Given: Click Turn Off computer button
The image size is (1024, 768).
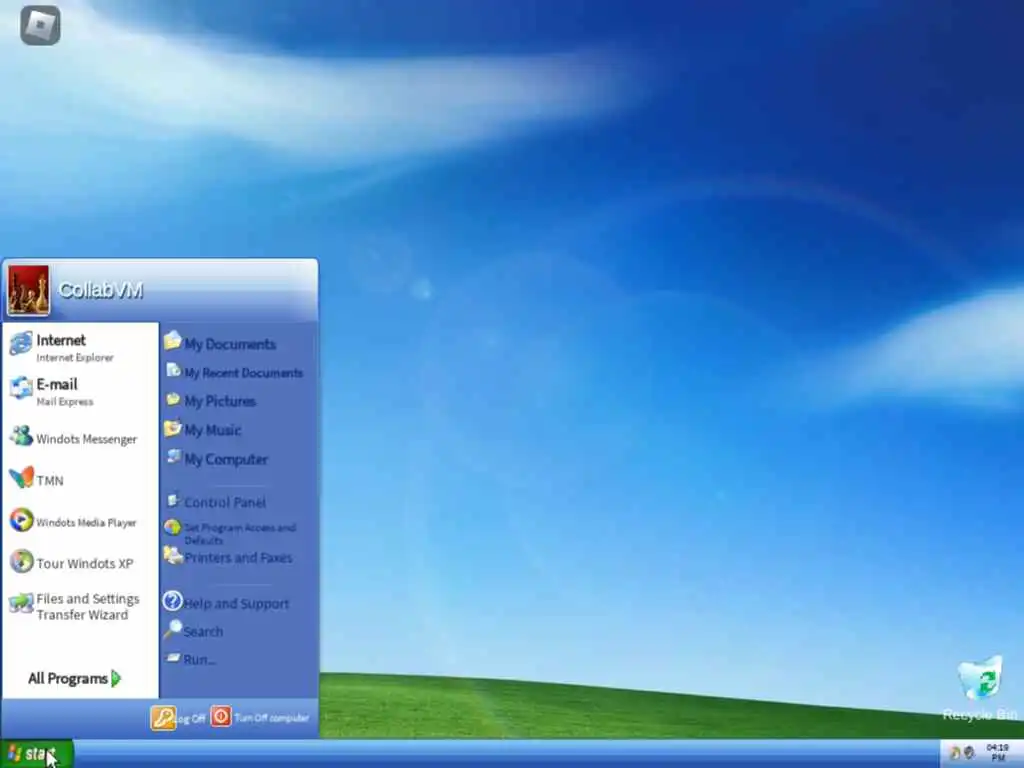Looking at the screenshot, I should [x=260, y=717].
